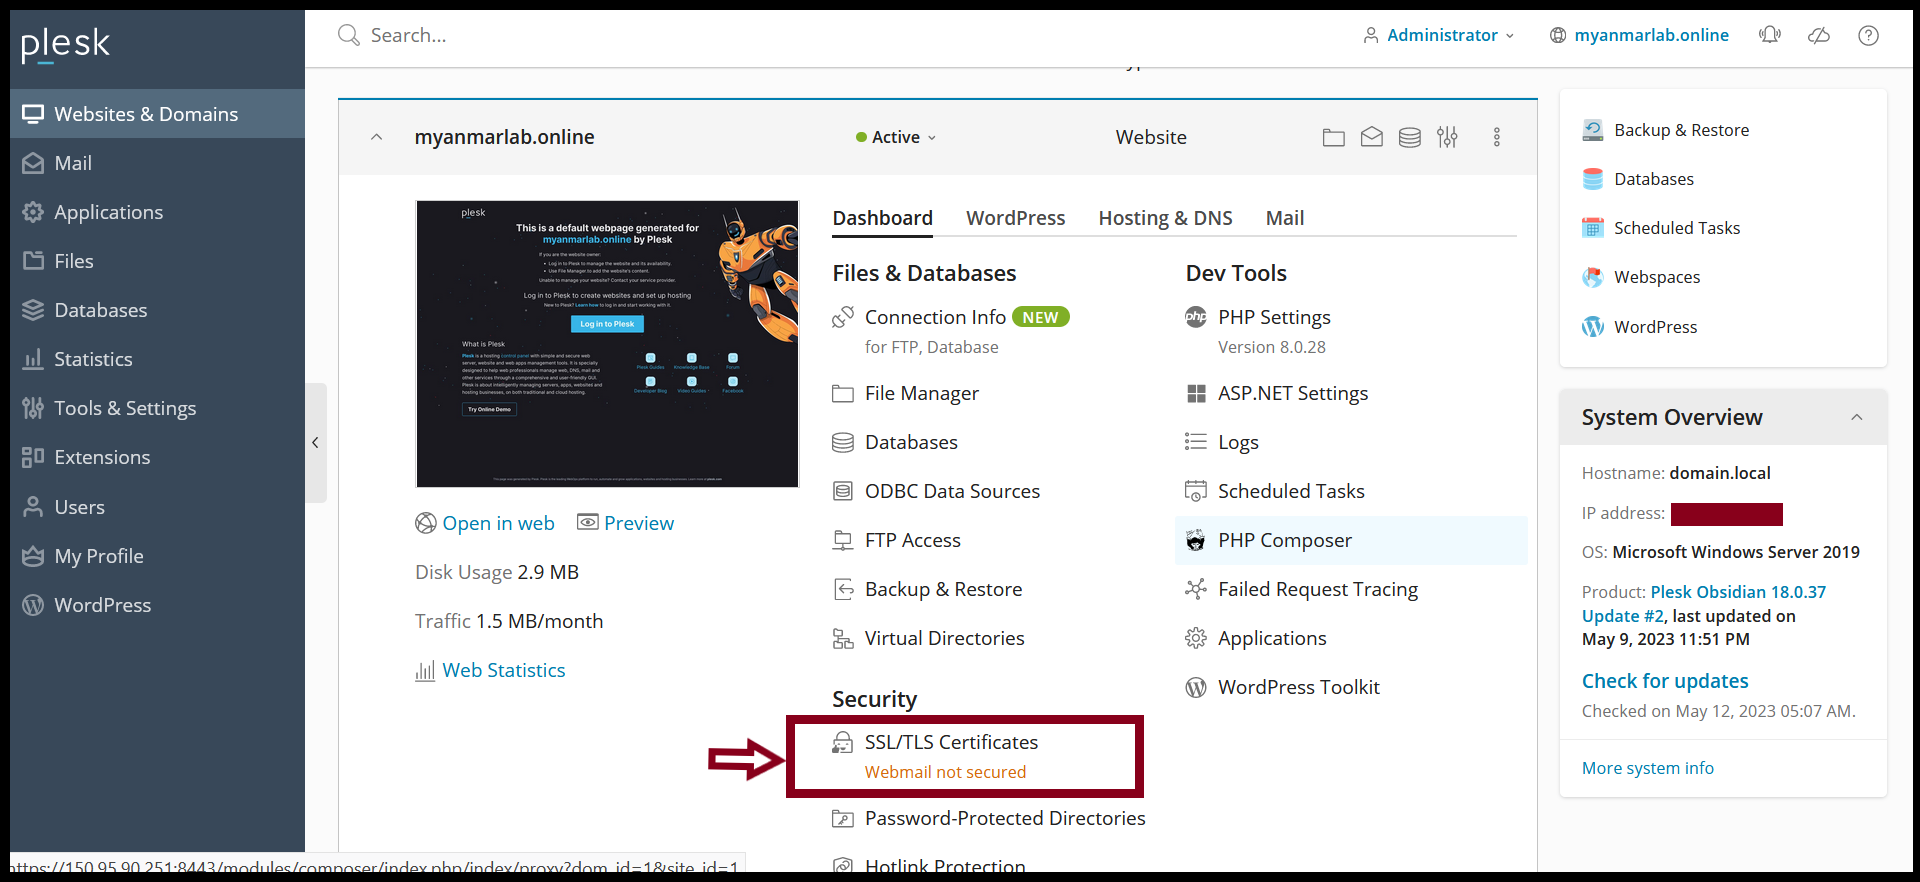Select Tools & Settings in sidebar

(125, 408)
